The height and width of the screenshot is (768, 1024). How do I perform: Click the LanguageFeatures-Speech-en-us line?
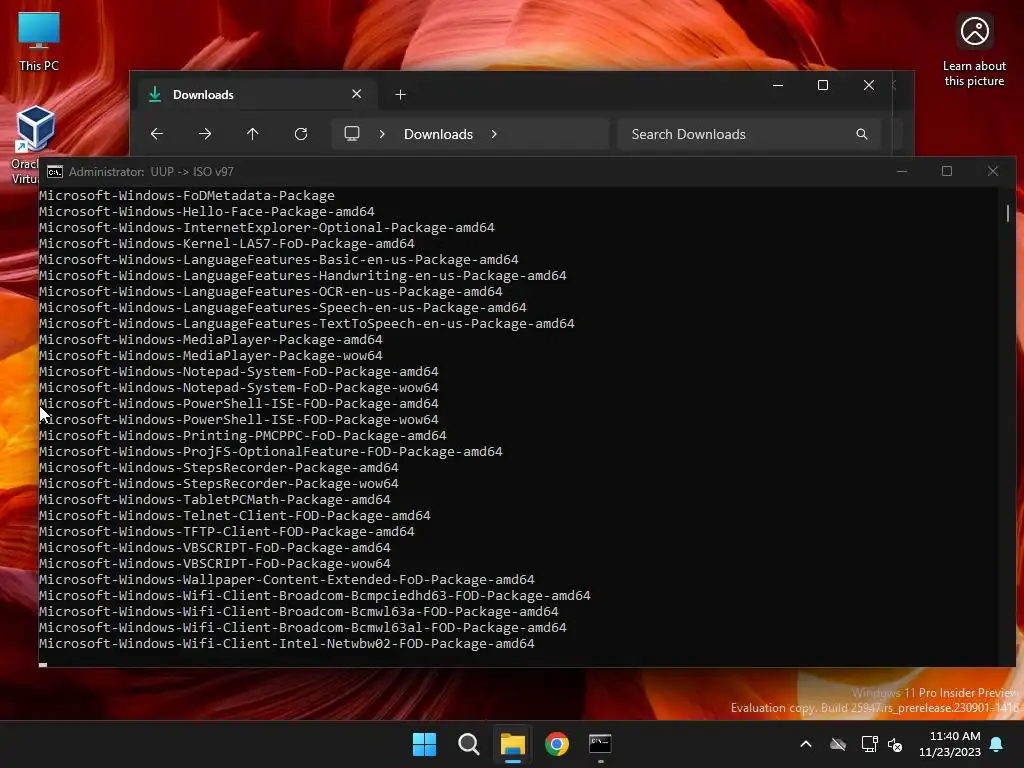click(283, 308)
